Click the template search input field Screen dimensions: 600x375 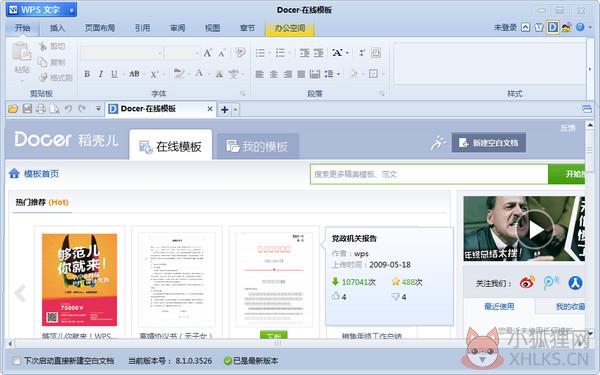(429, 174)
